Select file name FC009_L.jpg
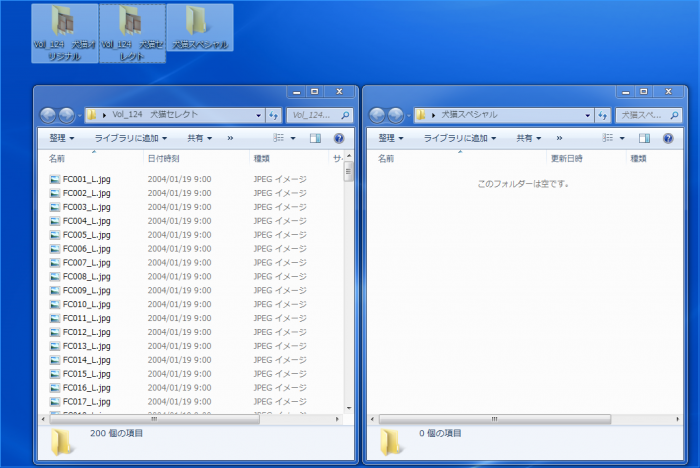 click(87, 291)
